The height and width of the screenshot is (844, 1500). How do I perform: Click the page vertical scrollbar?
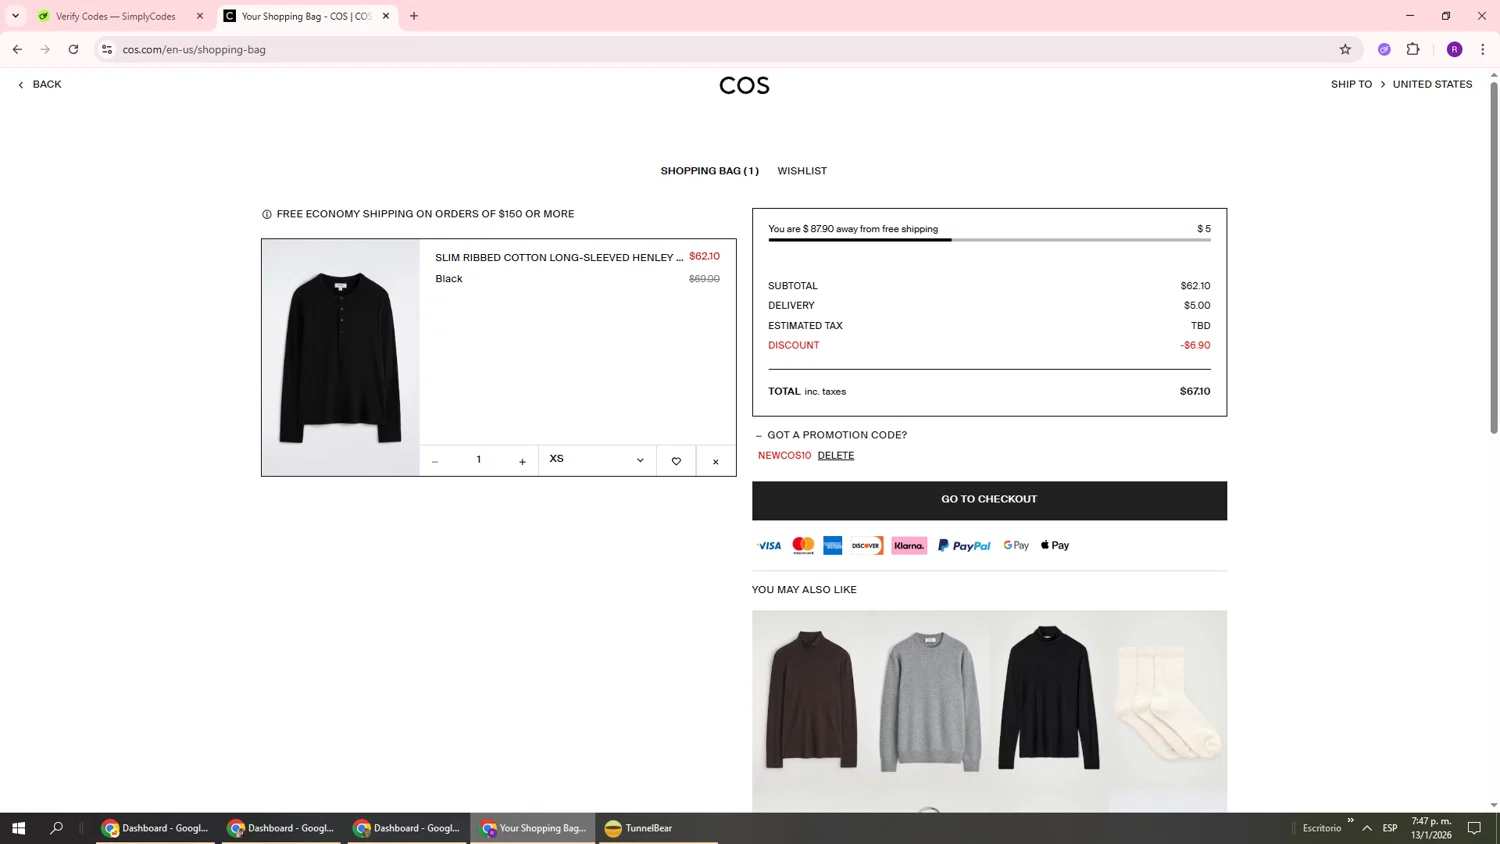point(1494,258)
